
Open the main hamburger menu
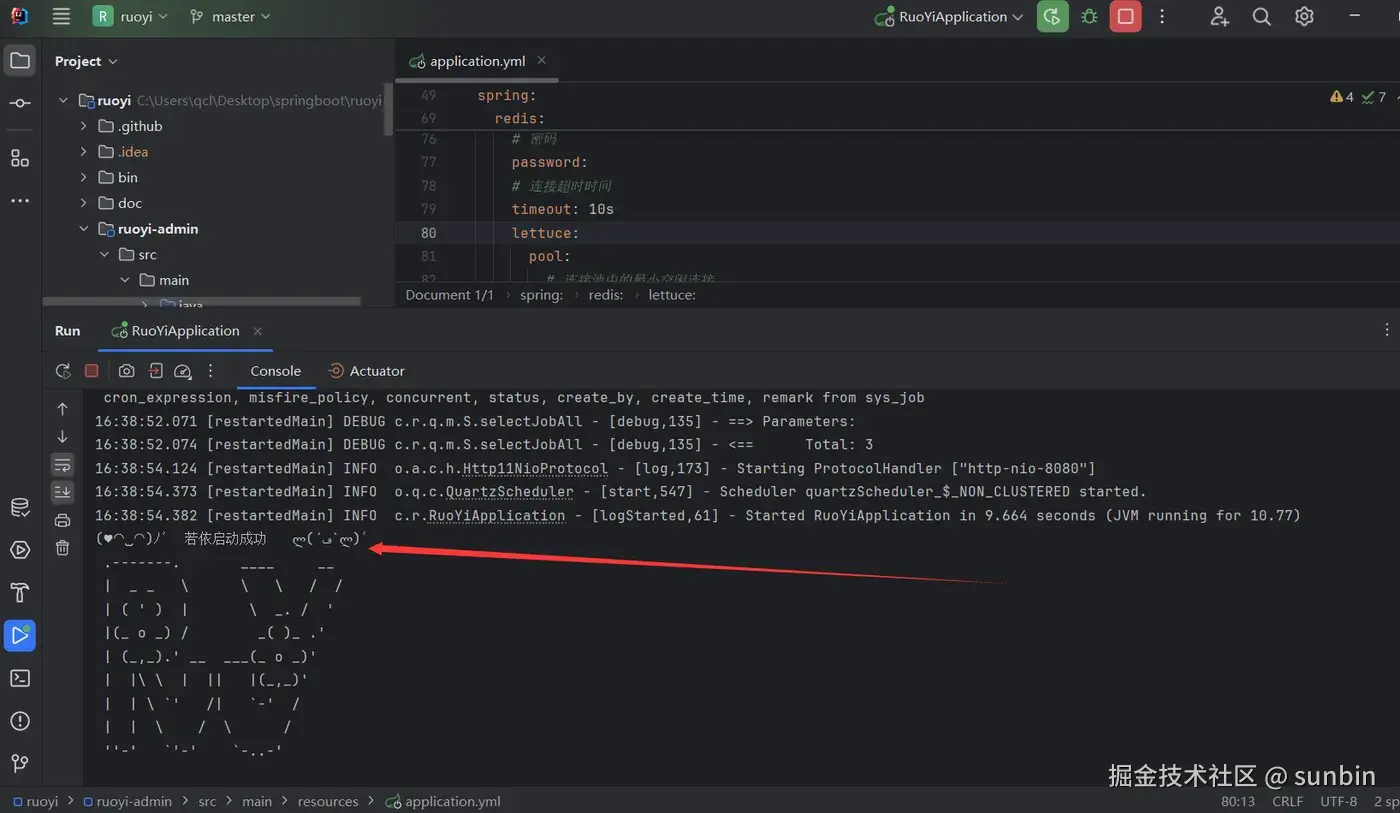(61, 17)
